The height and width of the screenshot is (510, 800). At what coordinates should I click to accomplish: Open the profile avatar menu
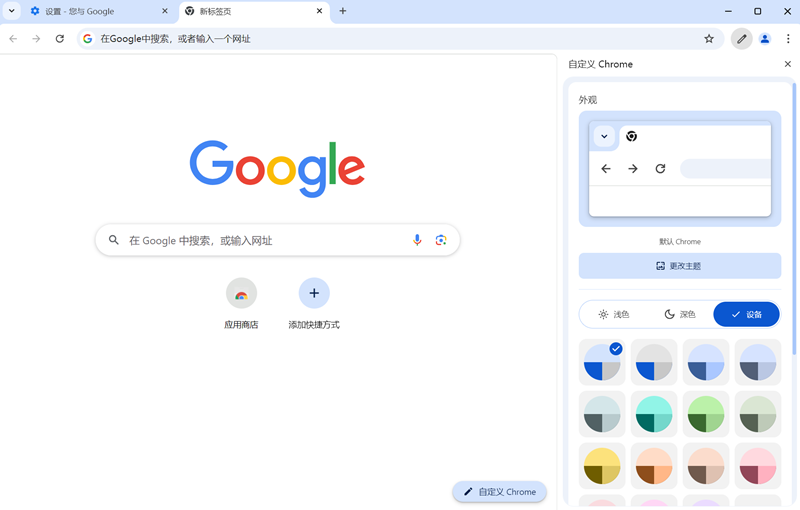[x=765, y=39]
